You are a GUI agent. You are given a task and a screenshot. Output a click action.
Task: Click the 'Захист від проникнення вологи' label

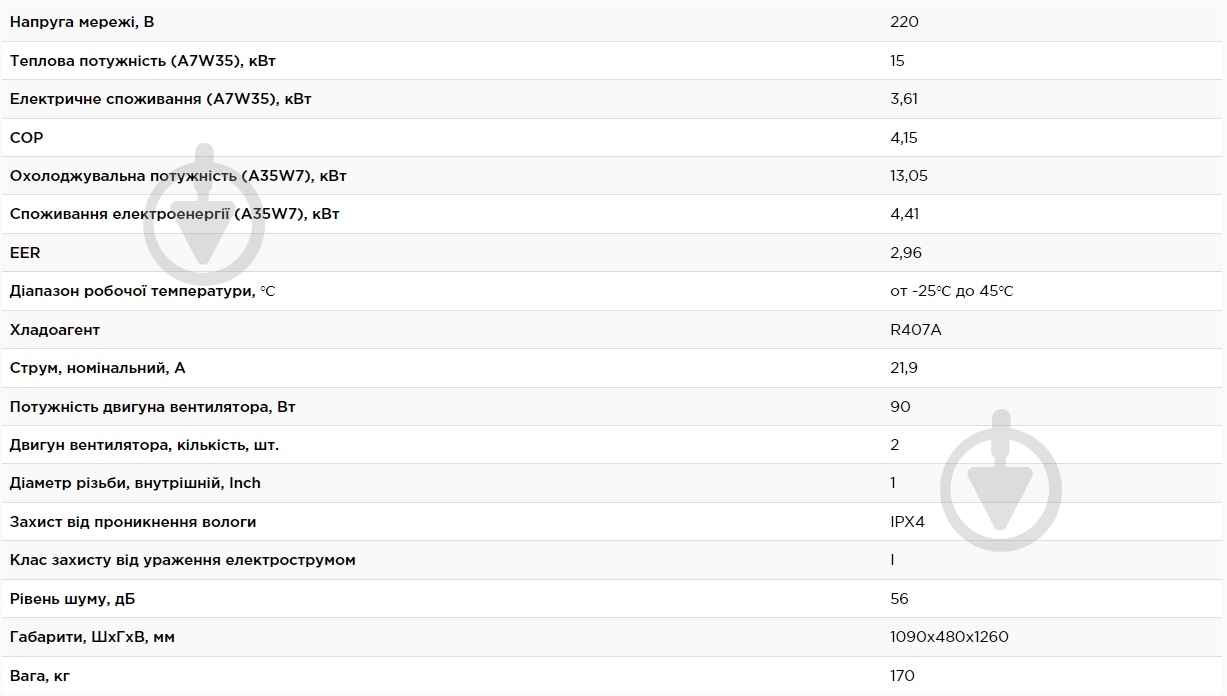tap(133, 522)
